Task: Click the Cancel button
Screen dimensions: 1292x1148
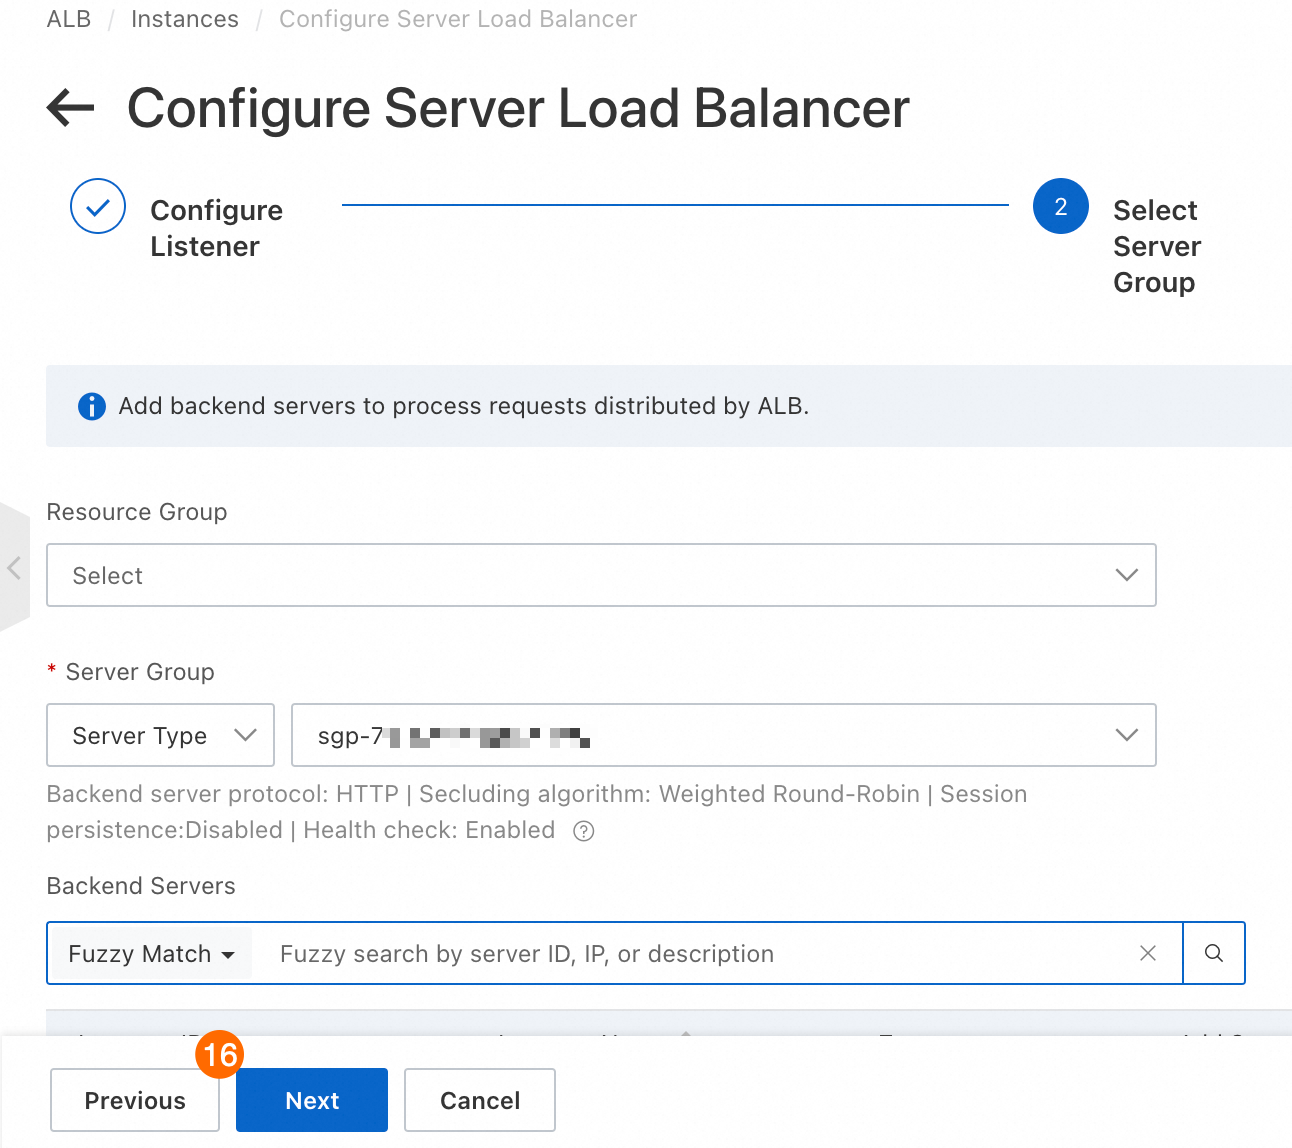Action: click(x=480, y=1100)
